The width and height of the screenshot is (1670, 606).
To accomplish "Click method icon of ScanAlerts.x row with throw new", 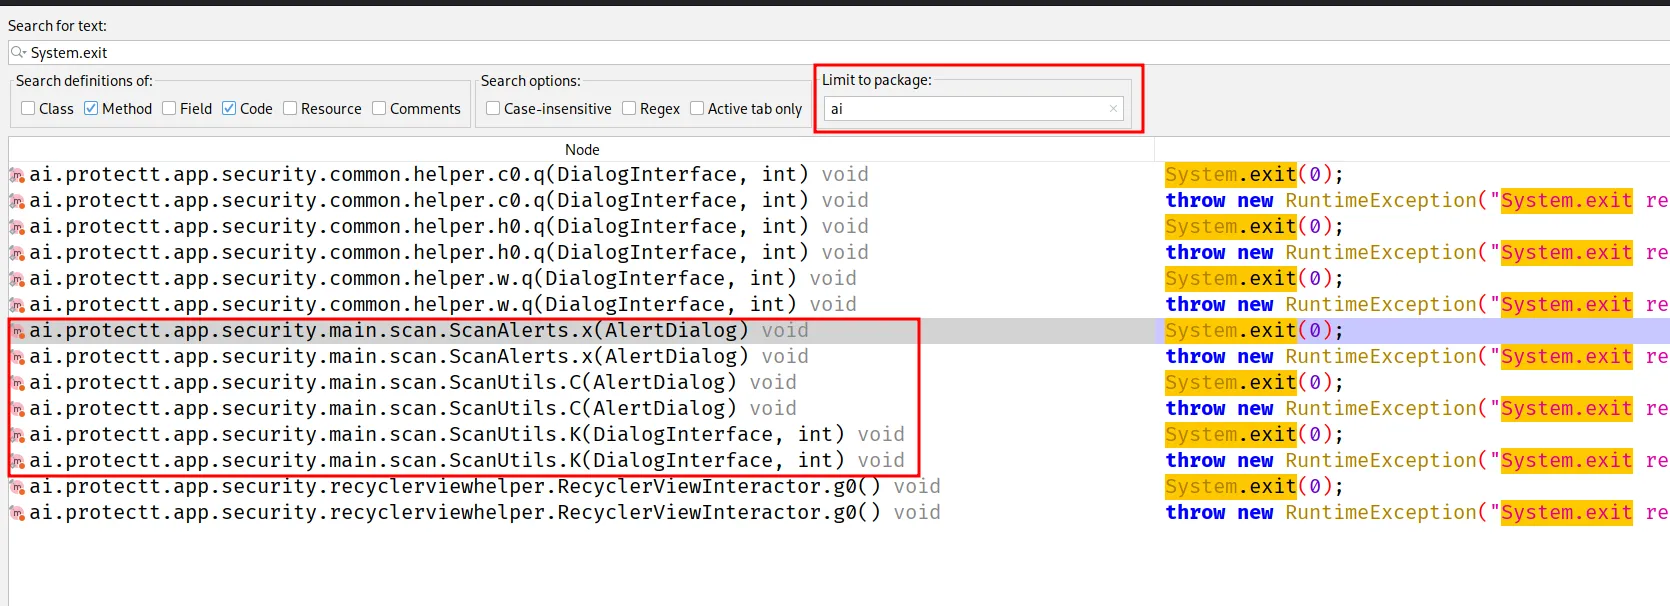I will (x=17, y=357).
